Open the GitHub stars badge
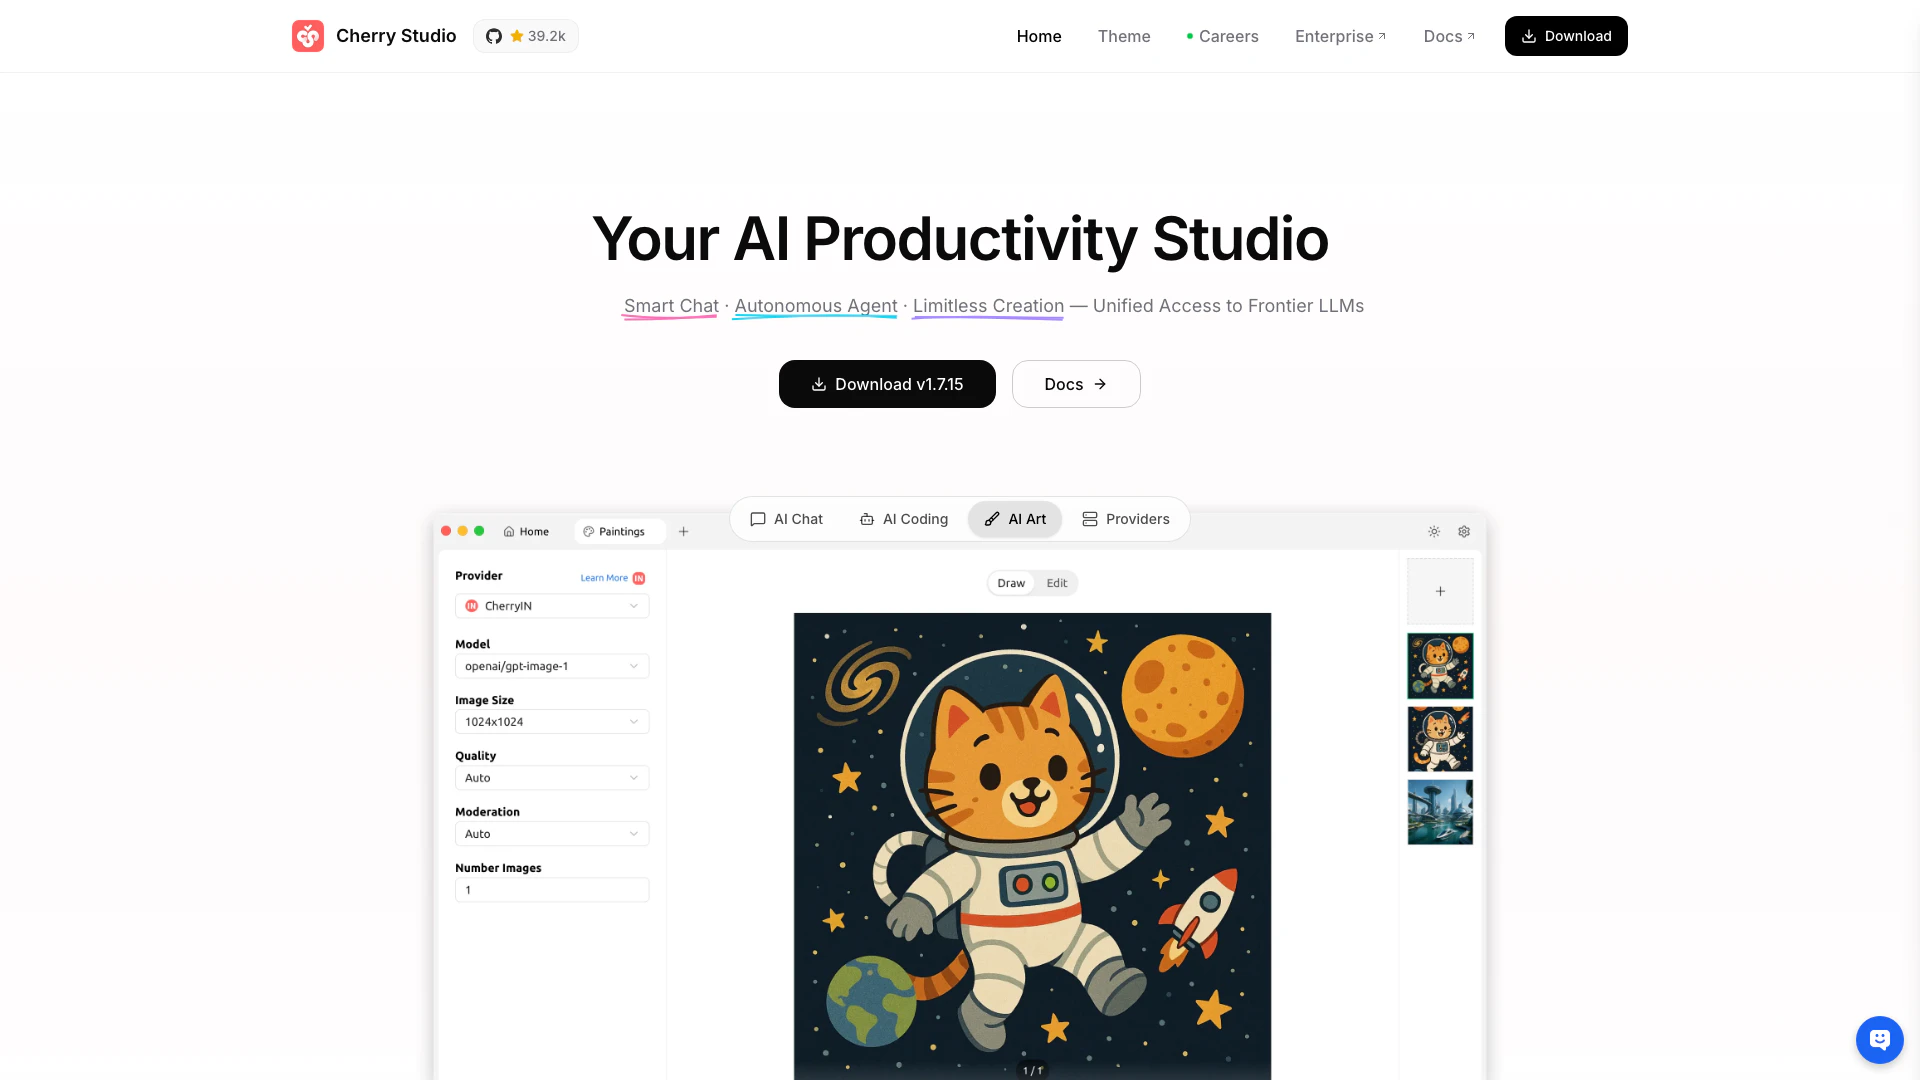The height and width of the screenshot is (1080, 1920). tap(526, 36)
